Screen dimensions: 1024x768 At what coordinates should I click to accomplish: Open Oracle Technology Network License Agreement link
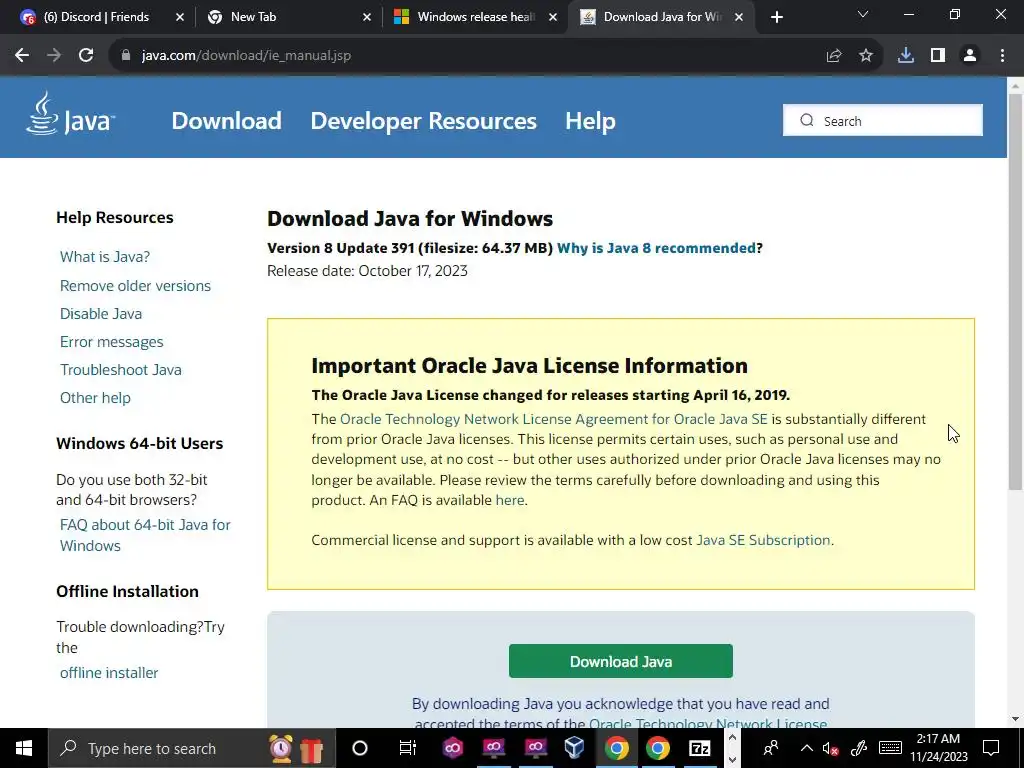[554, 419]
